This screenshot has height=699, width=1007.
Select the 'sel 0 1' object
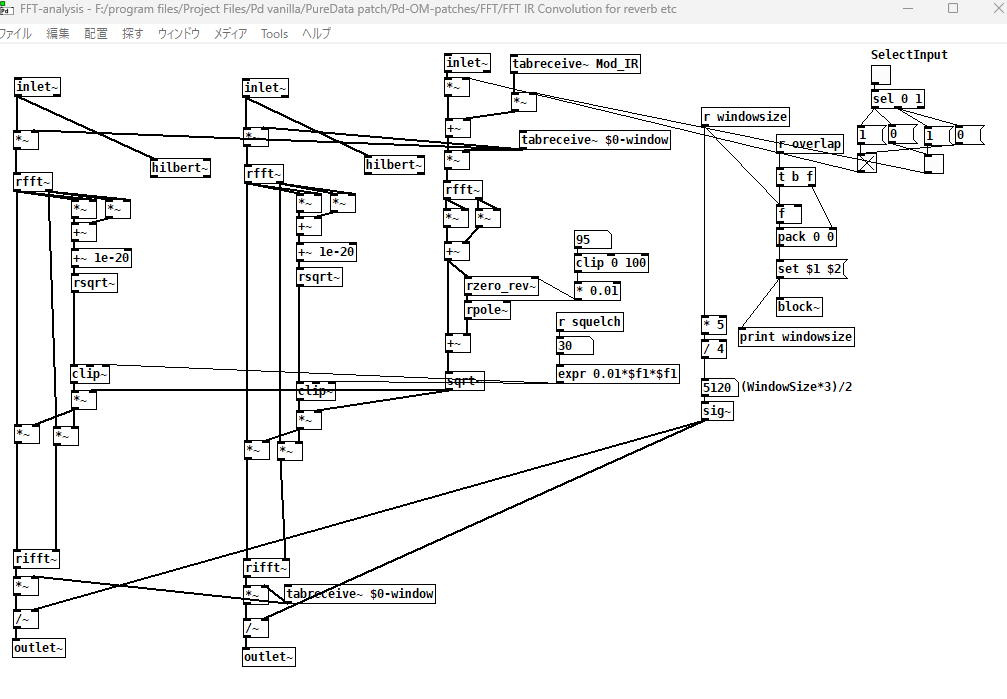pyautogui.click(x=898, y=99)
